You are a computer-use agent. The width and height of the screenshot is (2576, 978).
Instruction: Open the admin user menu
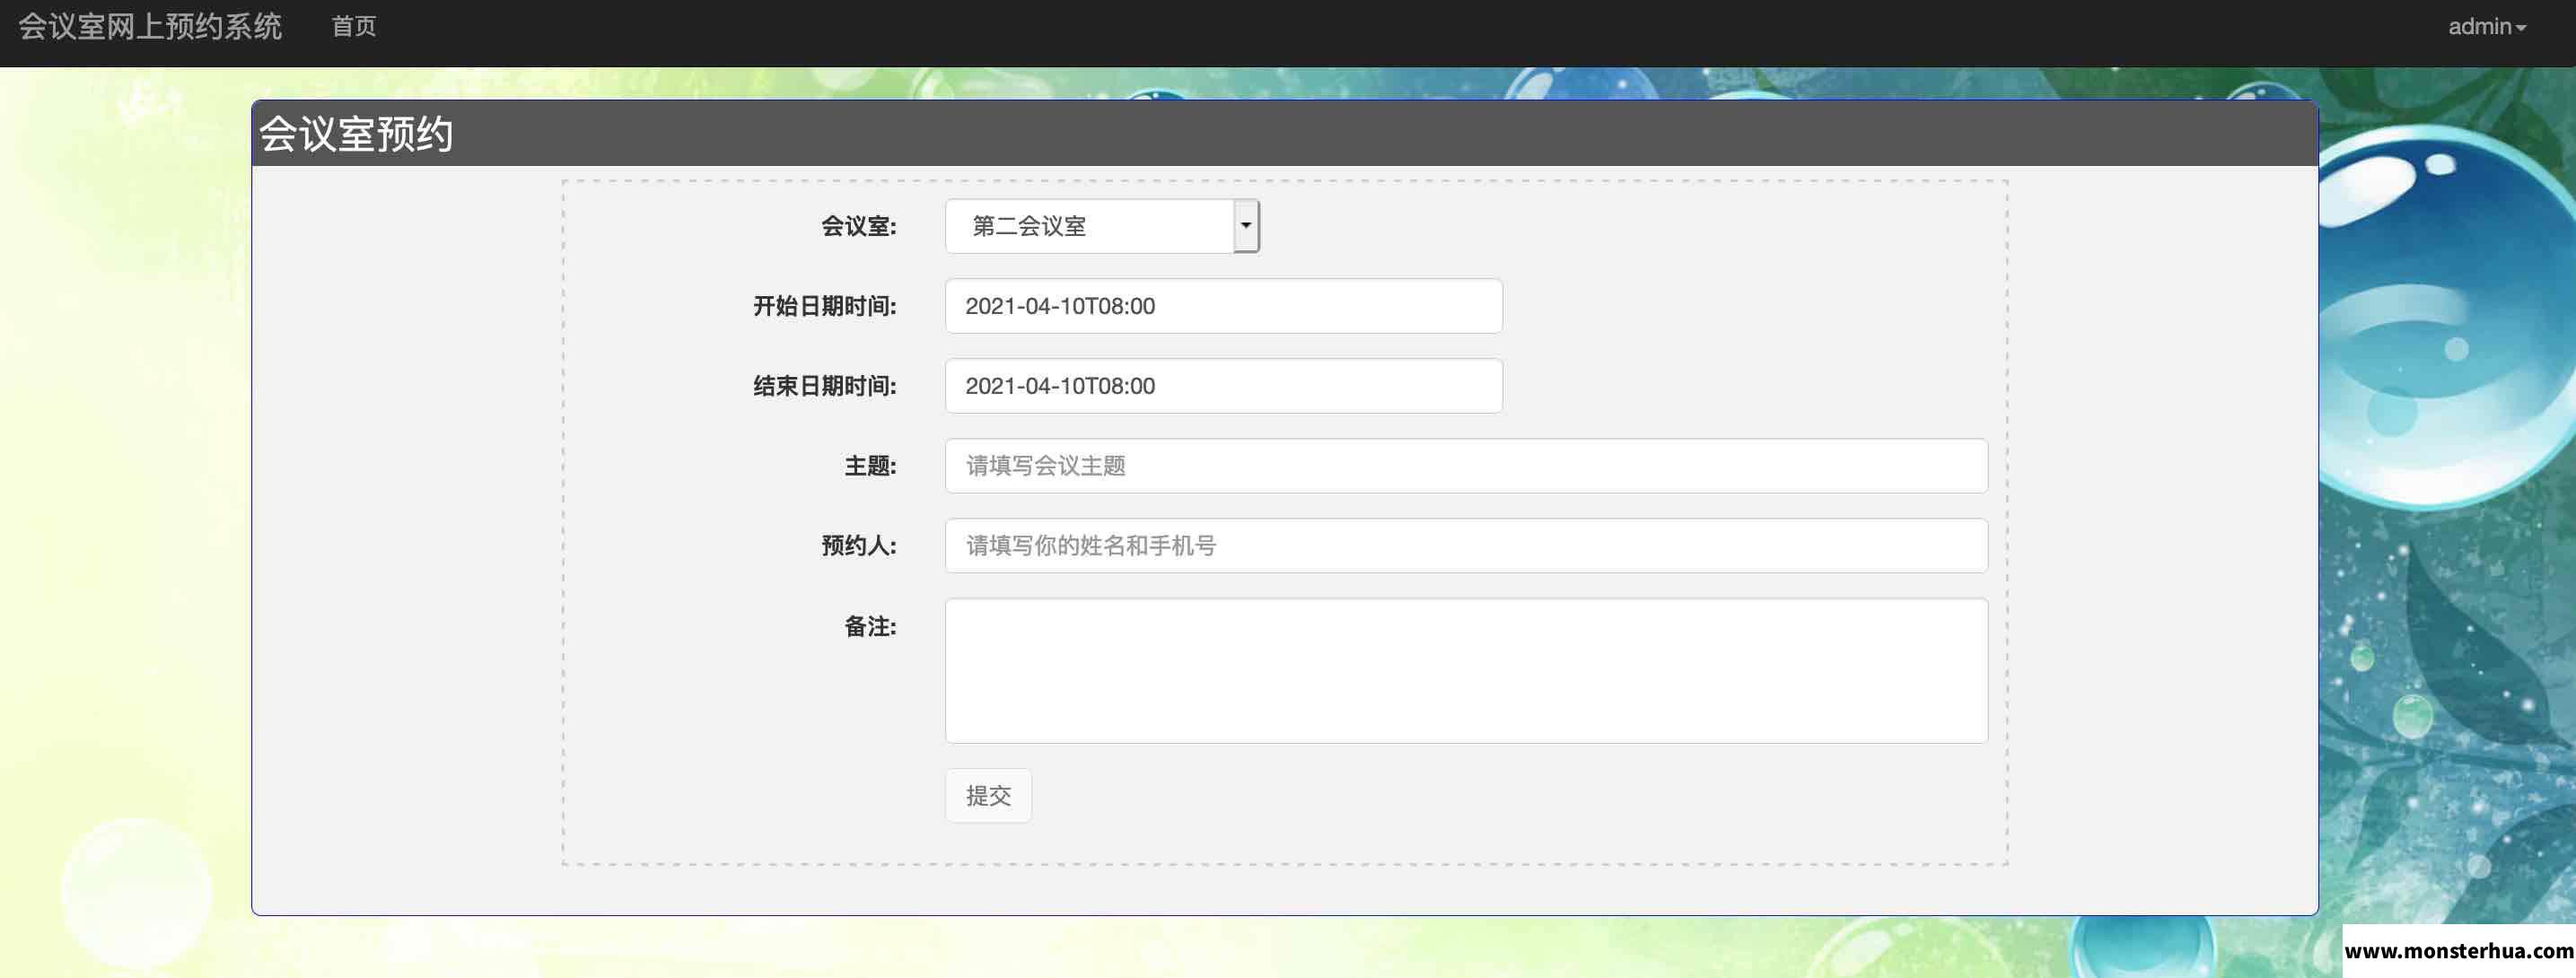[x=2486, y=27]
